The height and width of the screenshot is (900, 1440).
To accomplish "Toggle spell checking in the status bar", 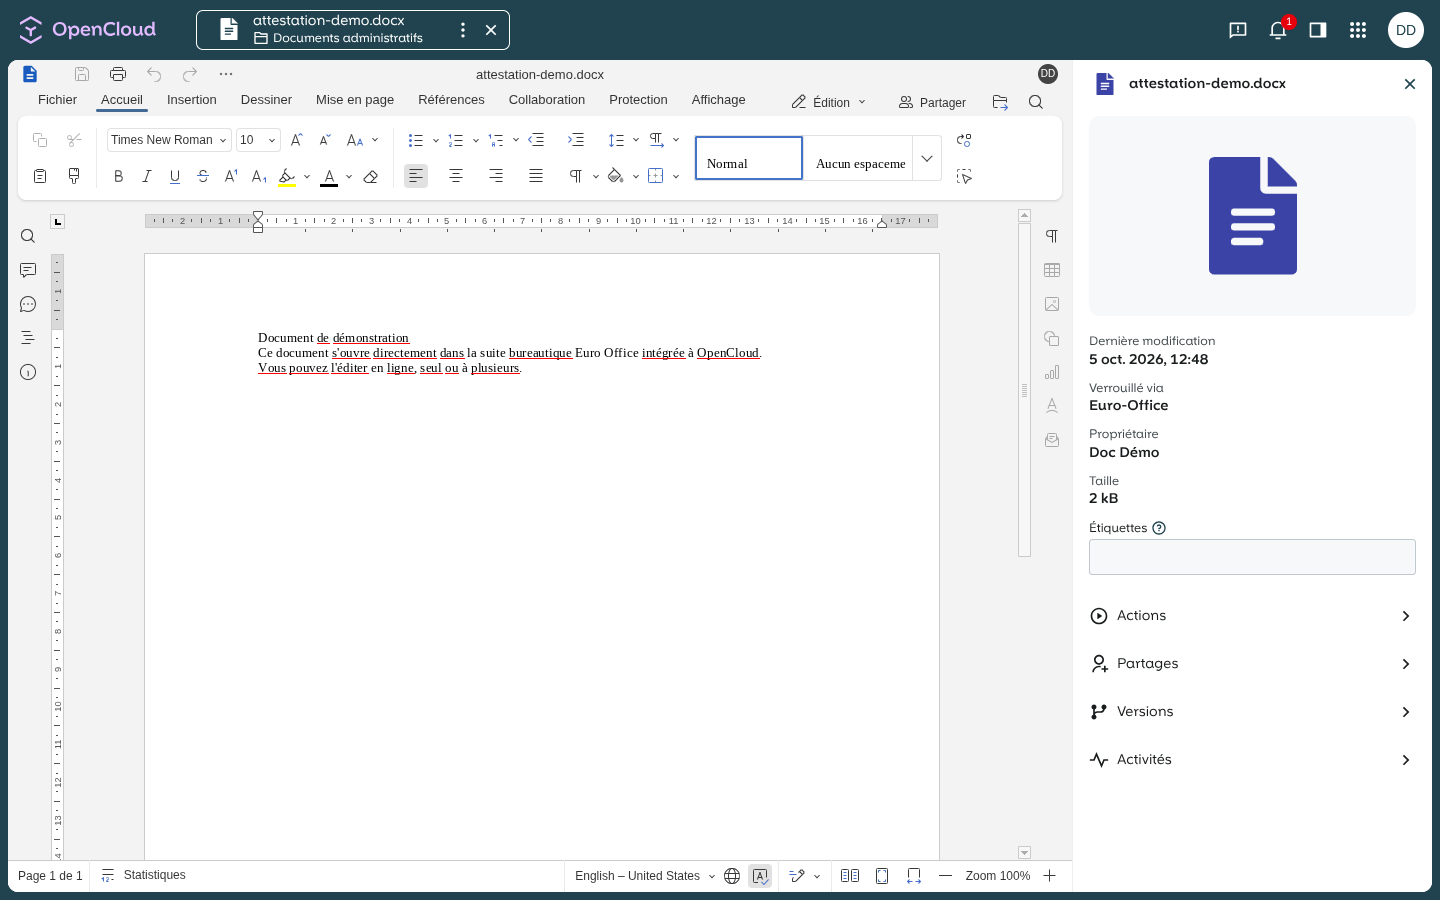I will [x=760, y=876].
